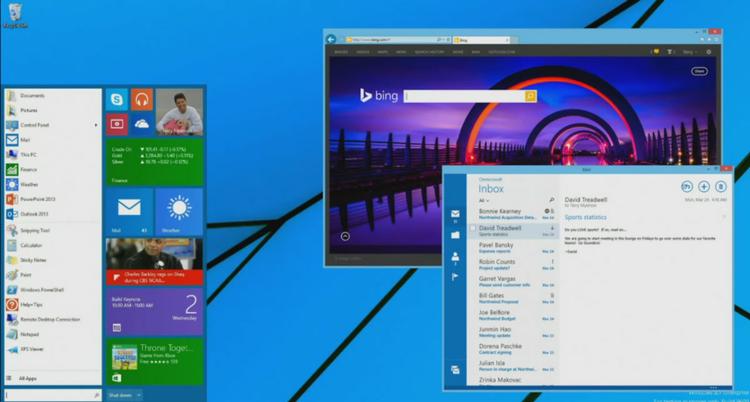
Task: Click the yellow Bing search button
Action: (530, 96)
